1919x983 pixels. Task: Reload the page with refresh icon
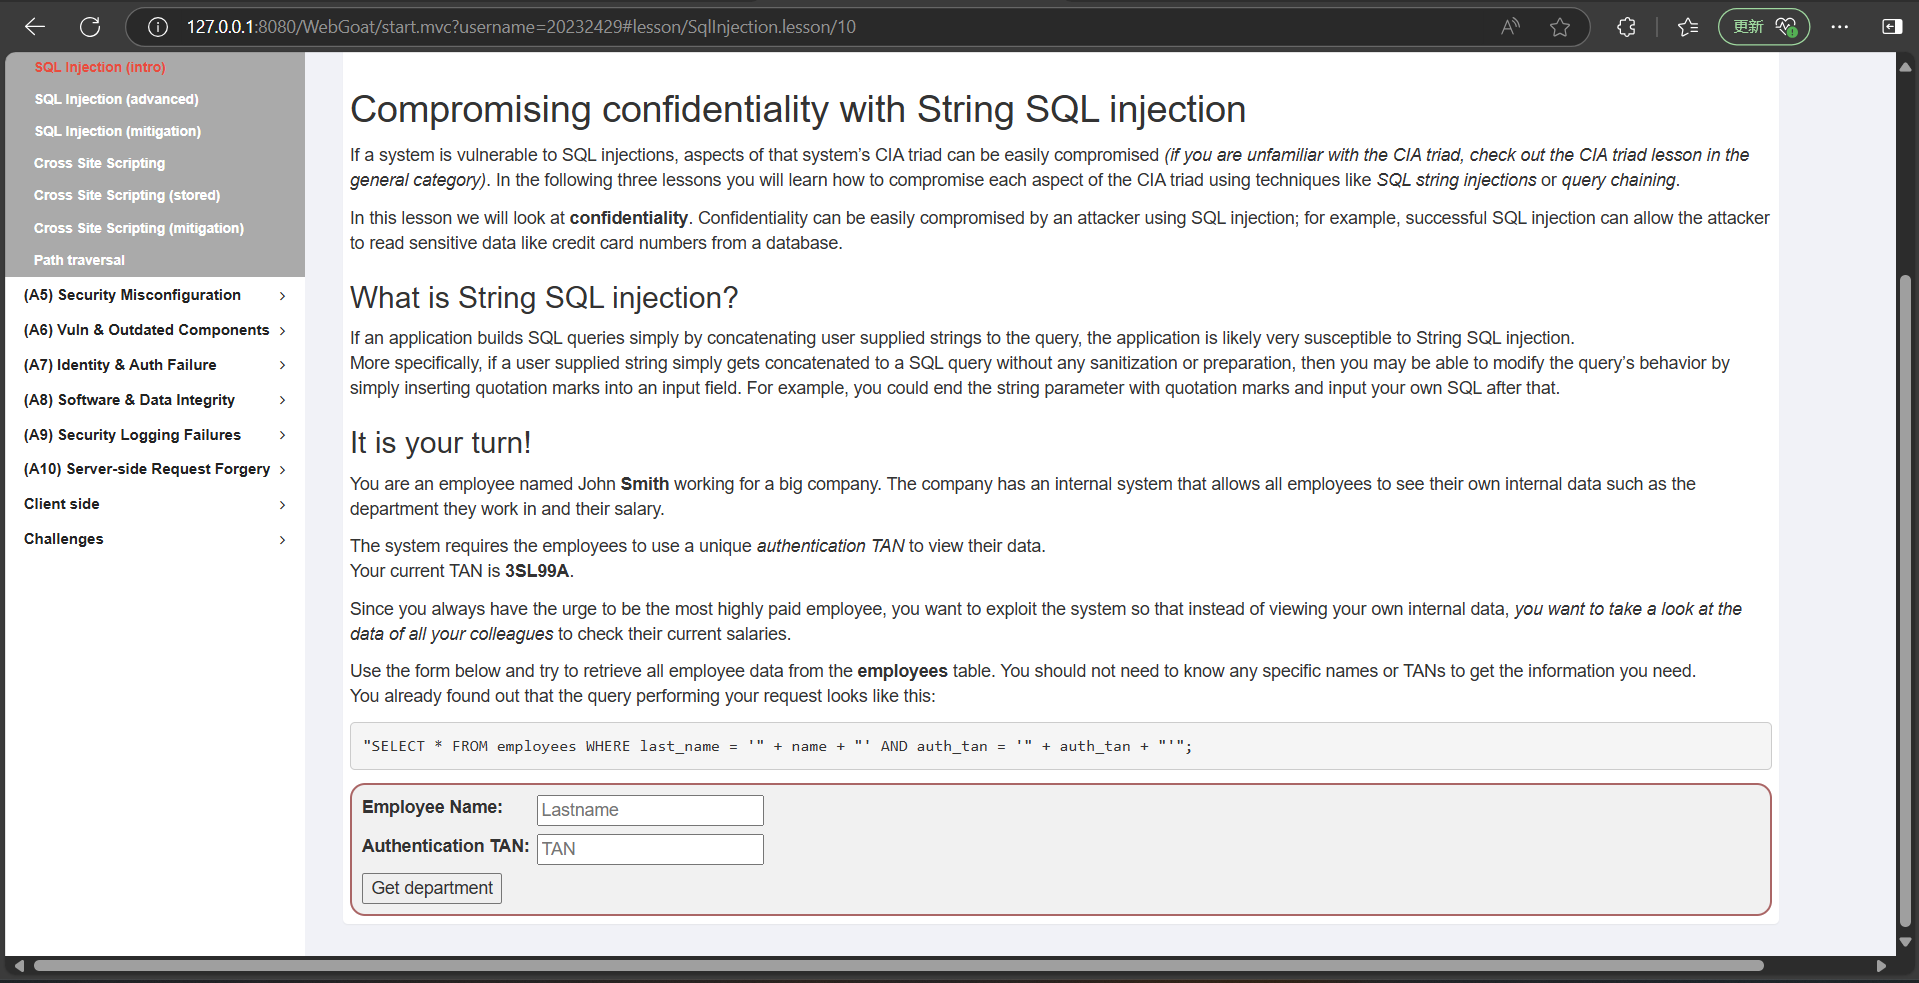click(90, 27)
